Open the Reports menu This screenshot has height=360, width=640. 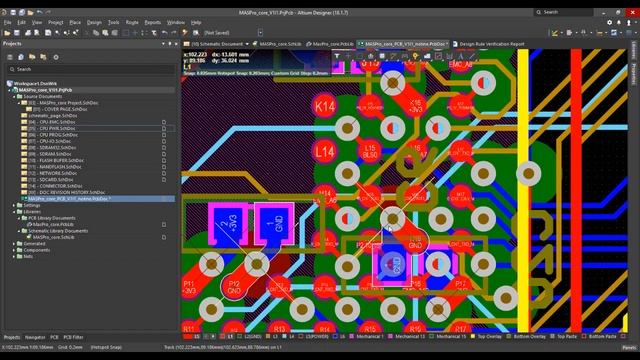(x=153, y=22)
